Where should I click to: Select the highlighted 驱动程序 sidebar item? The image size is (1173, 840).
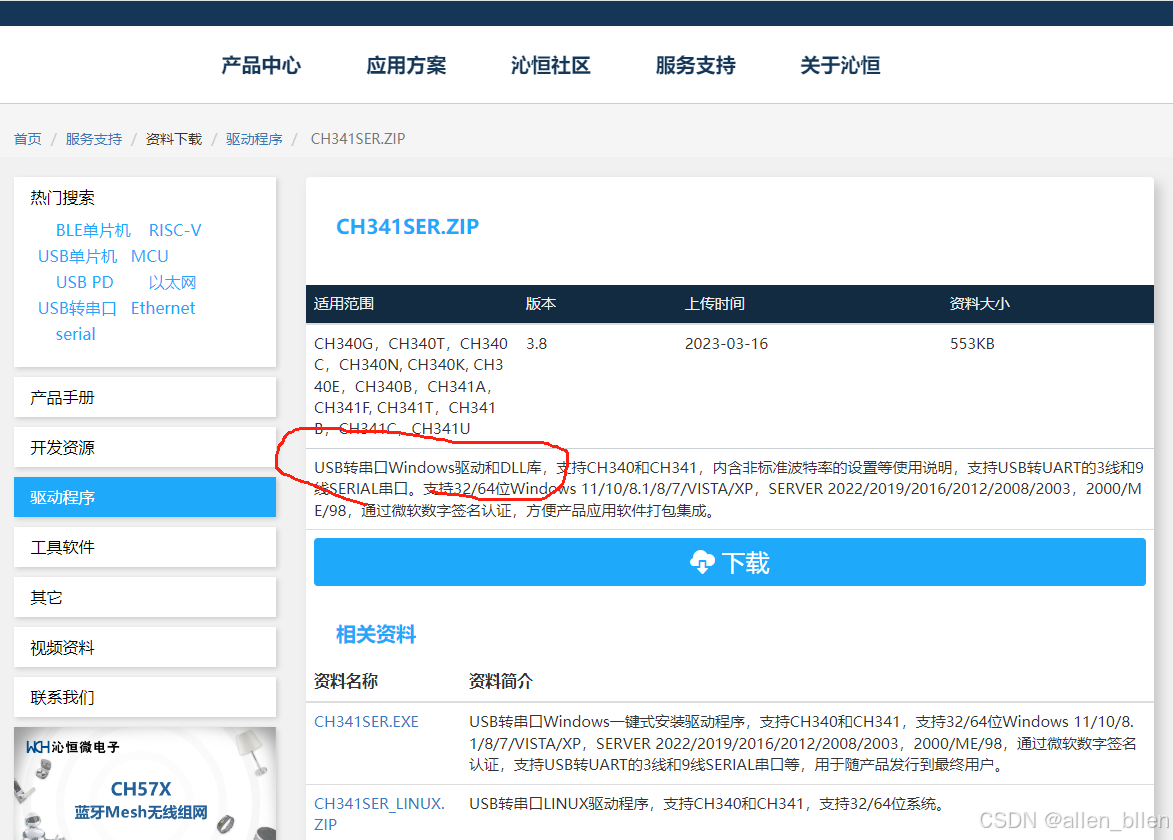tap(145, 497)
